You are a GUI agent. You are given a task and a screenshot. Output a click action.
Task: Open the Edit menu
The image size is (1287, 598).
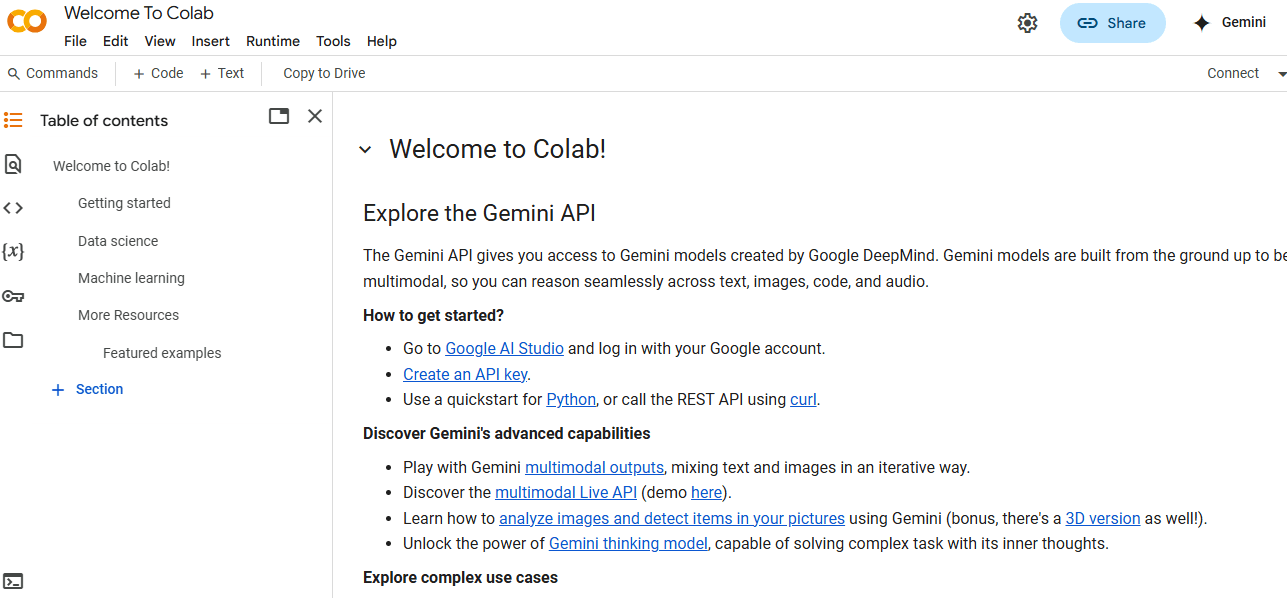tap(115, 41)
